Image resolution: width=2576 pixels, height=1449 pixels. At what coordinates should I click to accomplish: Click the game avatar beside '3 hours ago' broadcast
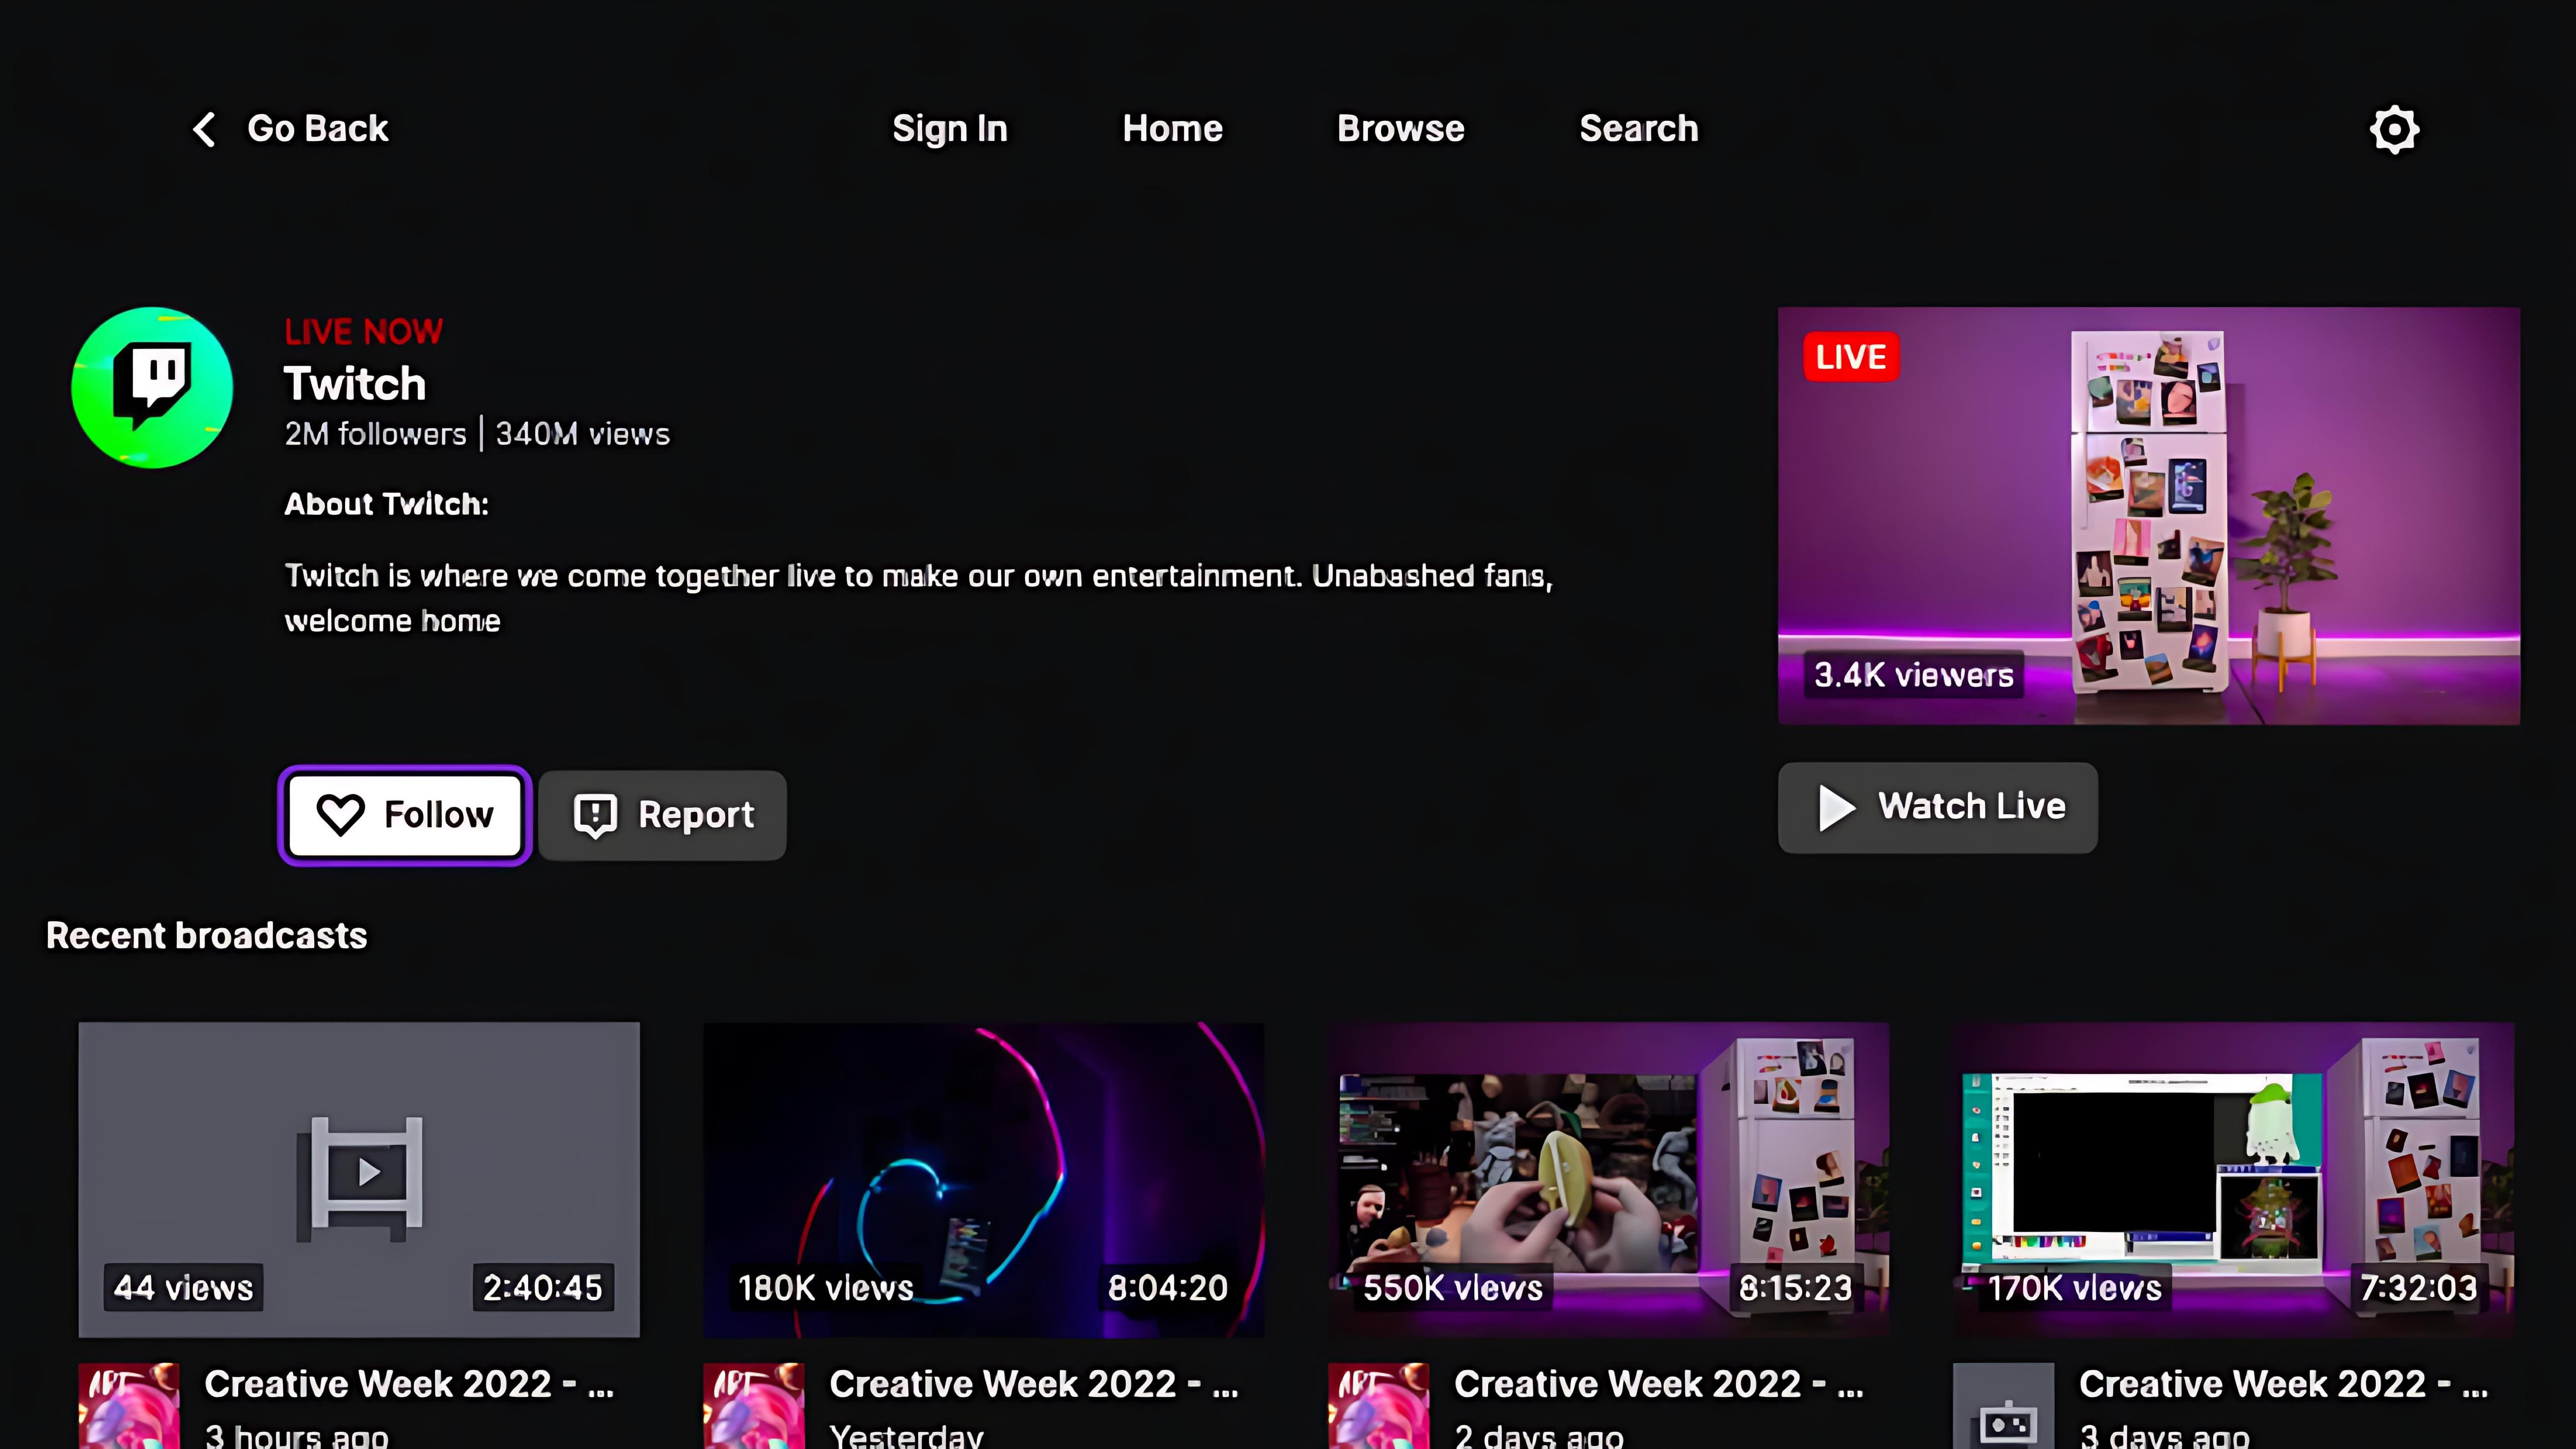(129, 1405)
